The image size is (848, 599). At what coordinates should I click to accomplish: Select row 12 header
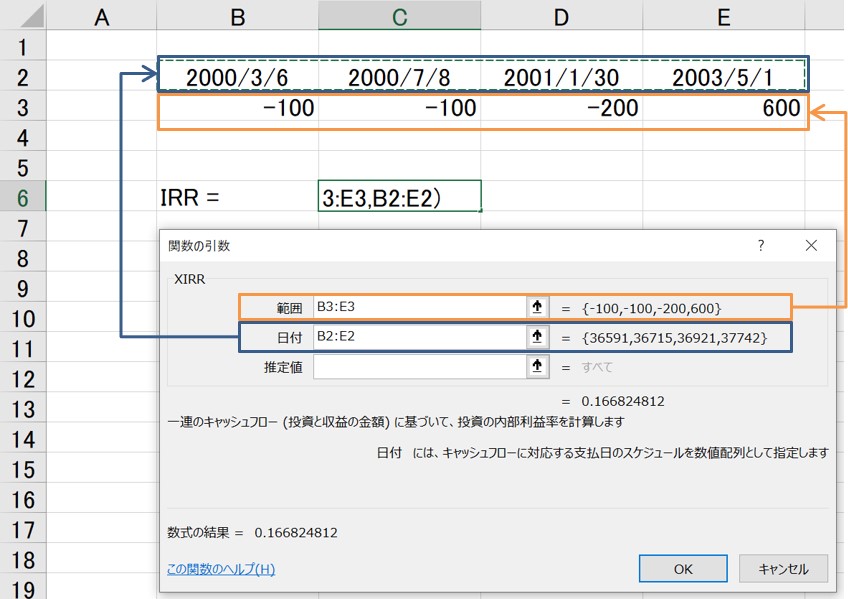point(23,379)
